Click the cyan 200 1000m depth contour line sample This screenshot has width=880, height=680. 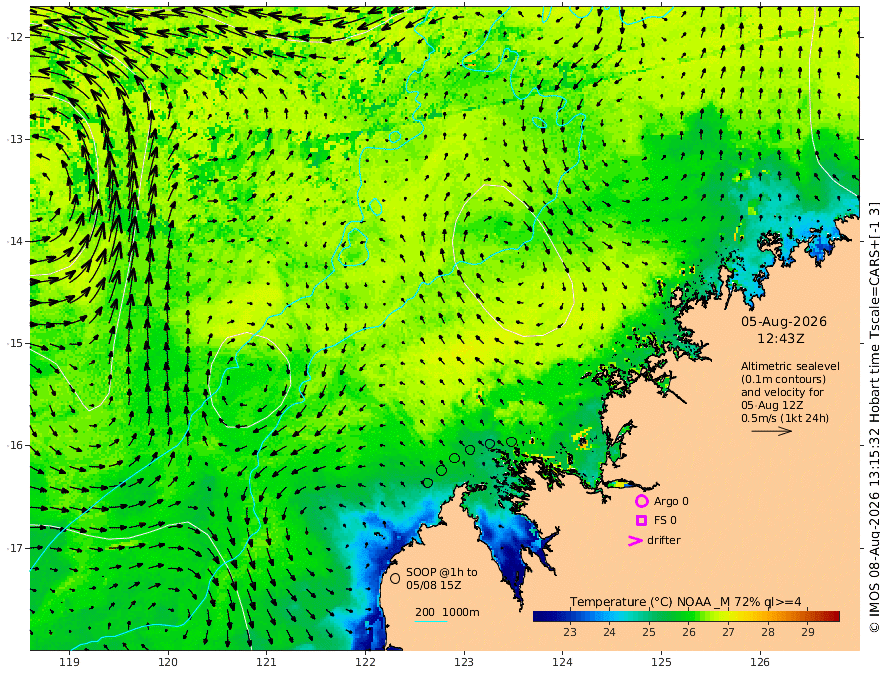[x=431, y=621]
